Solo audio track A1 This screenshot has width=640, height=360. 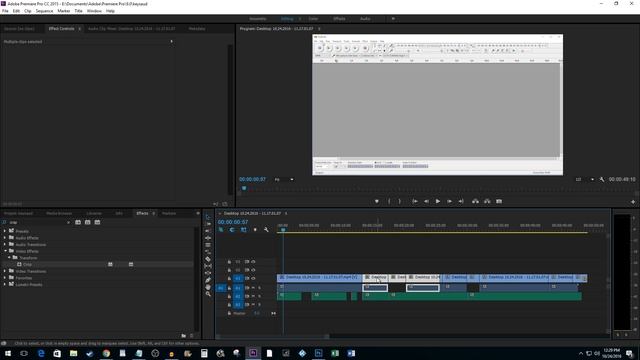259,288
